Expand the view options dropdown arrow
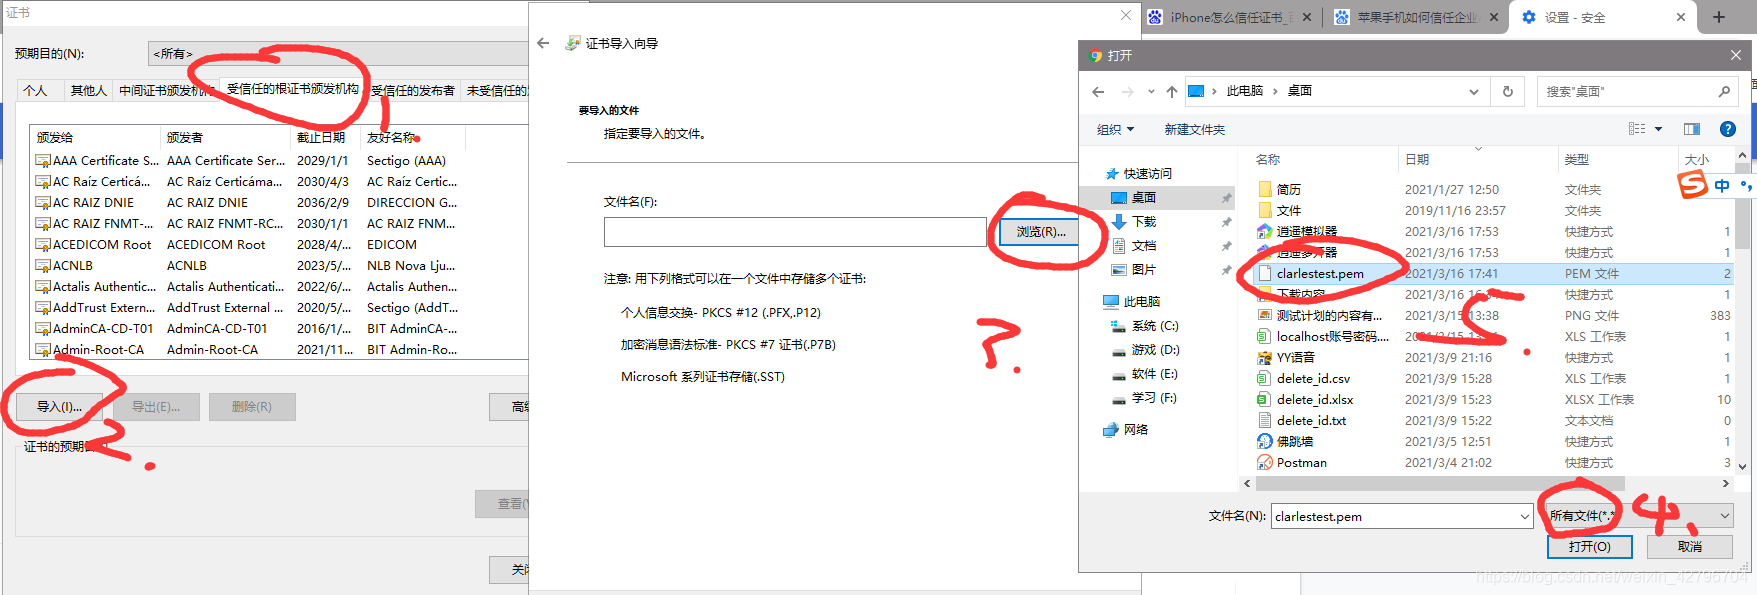The image size is (1757, 595). 1658,129
